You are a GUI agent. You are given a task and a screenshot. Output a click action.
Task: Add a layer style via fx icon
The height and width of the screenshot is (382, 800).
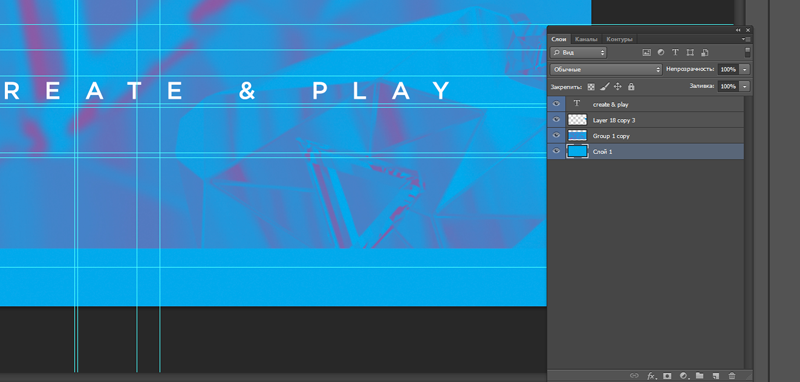coord(651,376)
